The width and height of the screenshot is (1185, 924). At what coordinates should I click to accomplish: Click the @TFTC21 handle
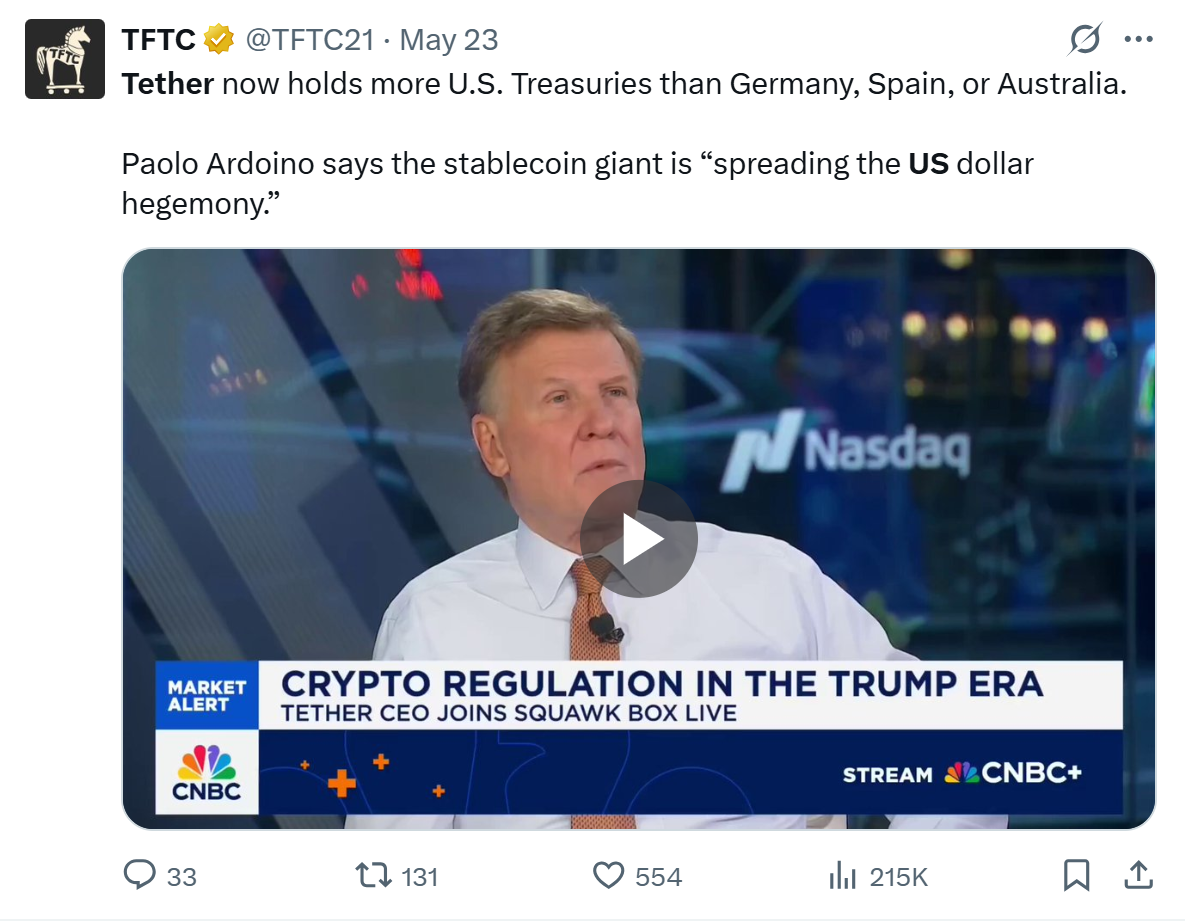(310, 40)
